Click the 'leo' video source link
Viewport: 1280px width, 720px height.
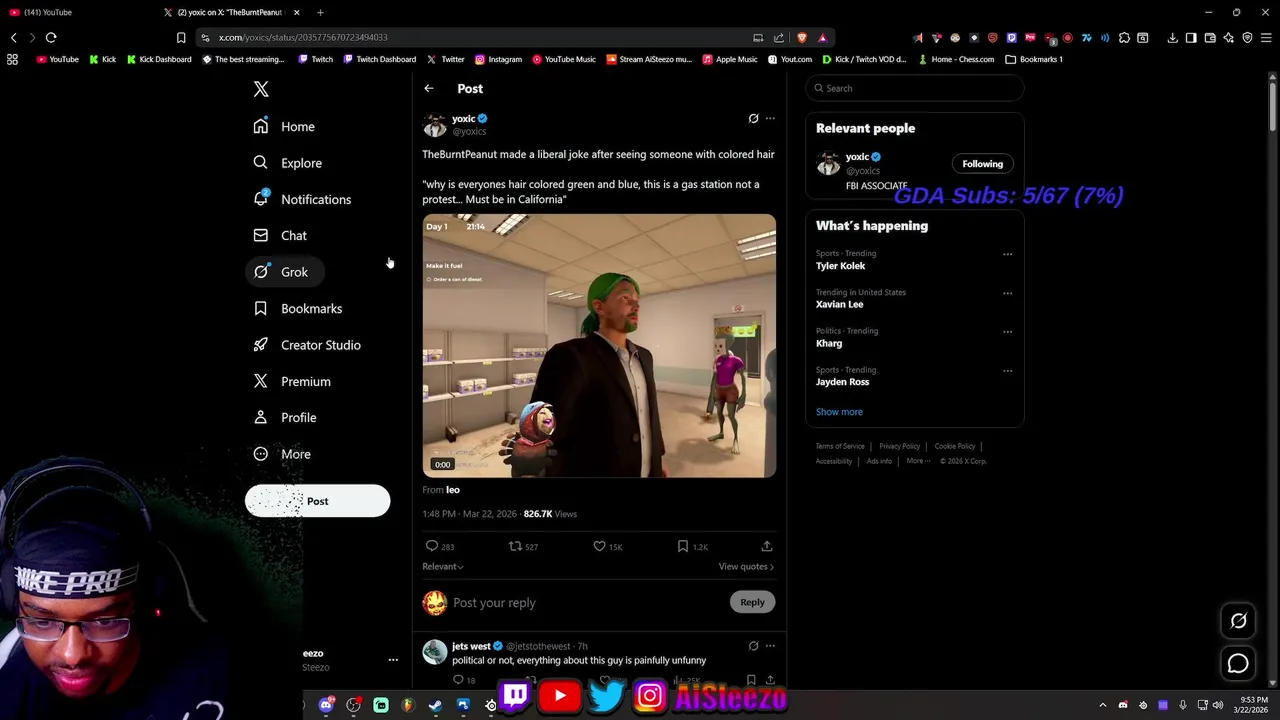click(x=453, y=490)
